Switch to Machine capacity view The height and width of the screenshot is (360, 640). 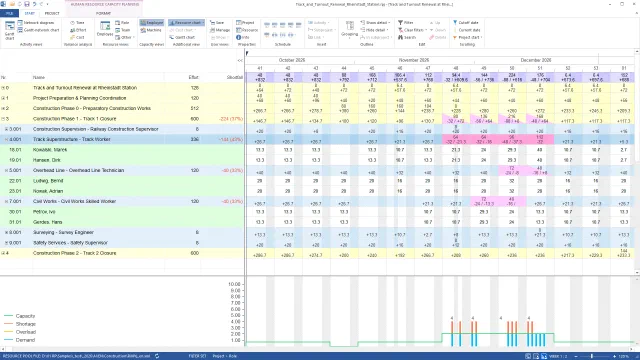coord(151,30)
